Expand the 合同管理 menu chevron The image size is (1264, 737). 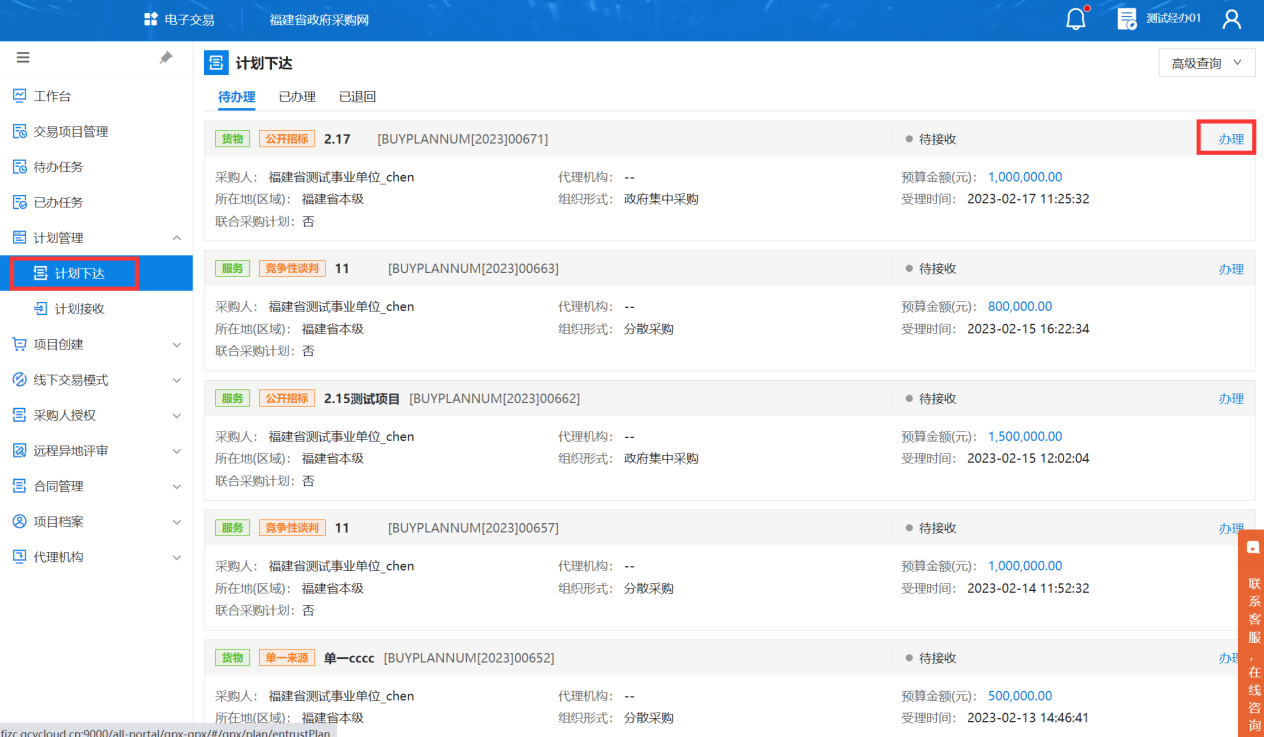(177, 487)
